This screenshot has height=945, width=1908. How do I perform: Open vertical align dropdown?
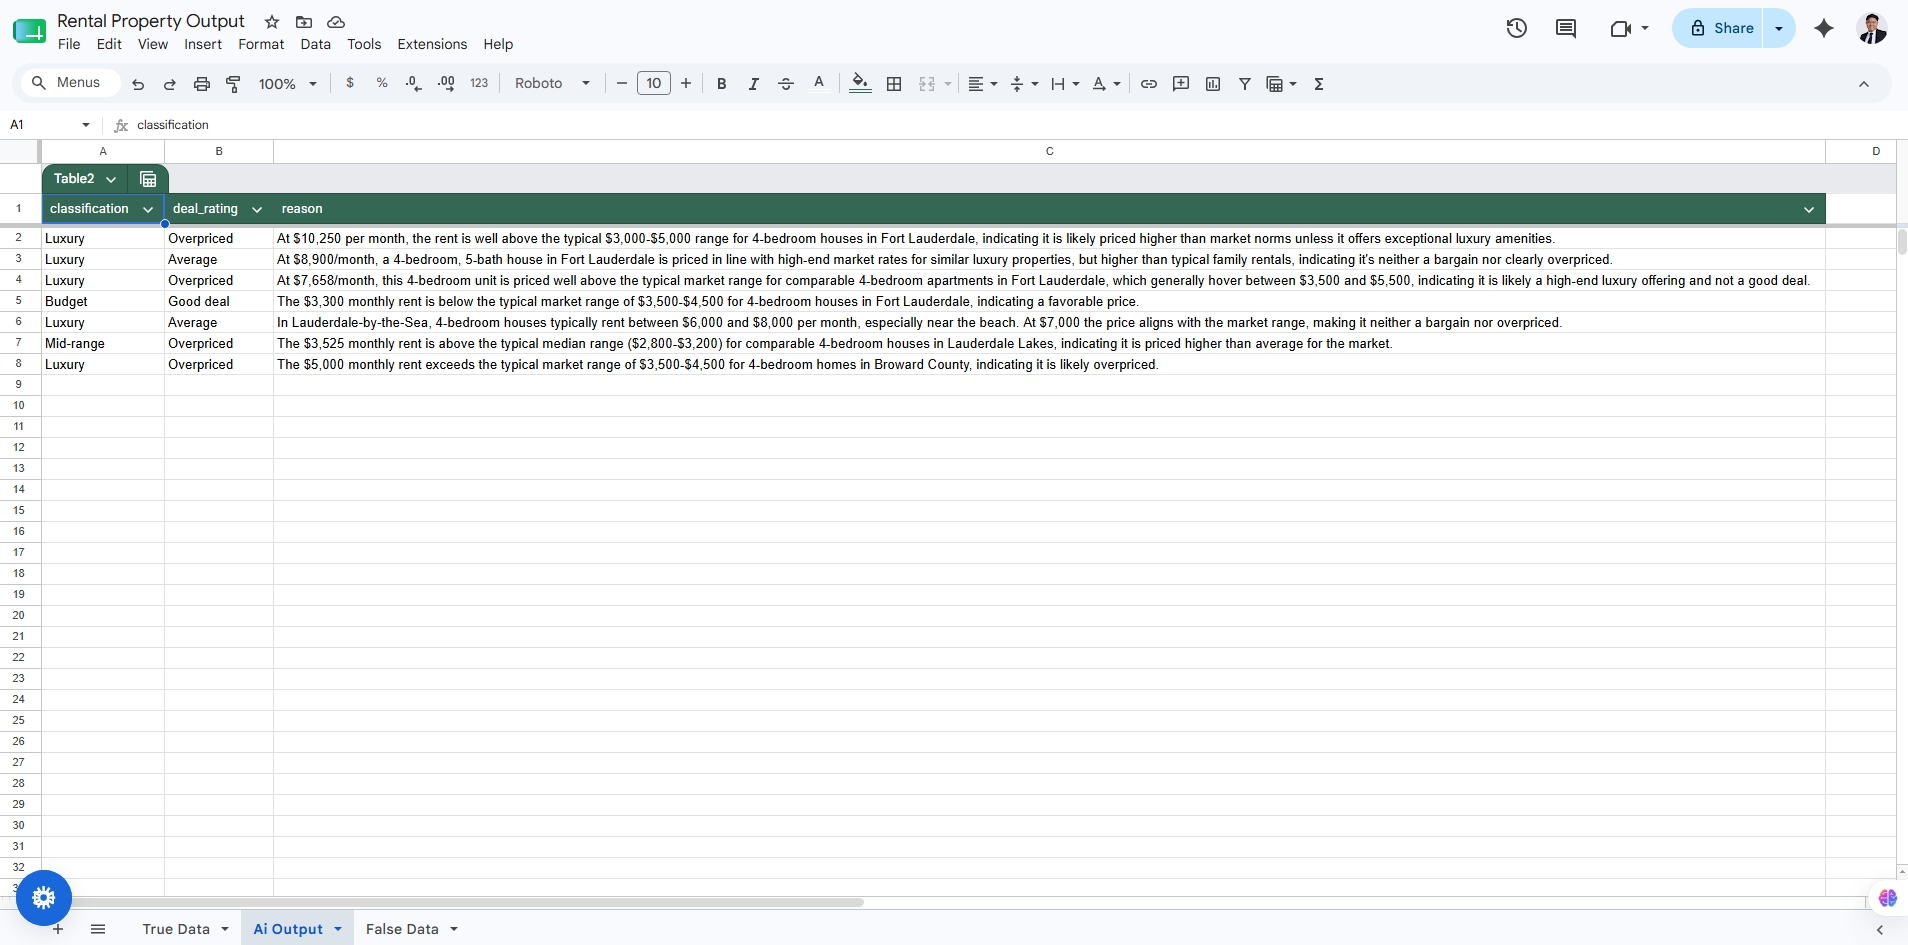point(1024,84)
